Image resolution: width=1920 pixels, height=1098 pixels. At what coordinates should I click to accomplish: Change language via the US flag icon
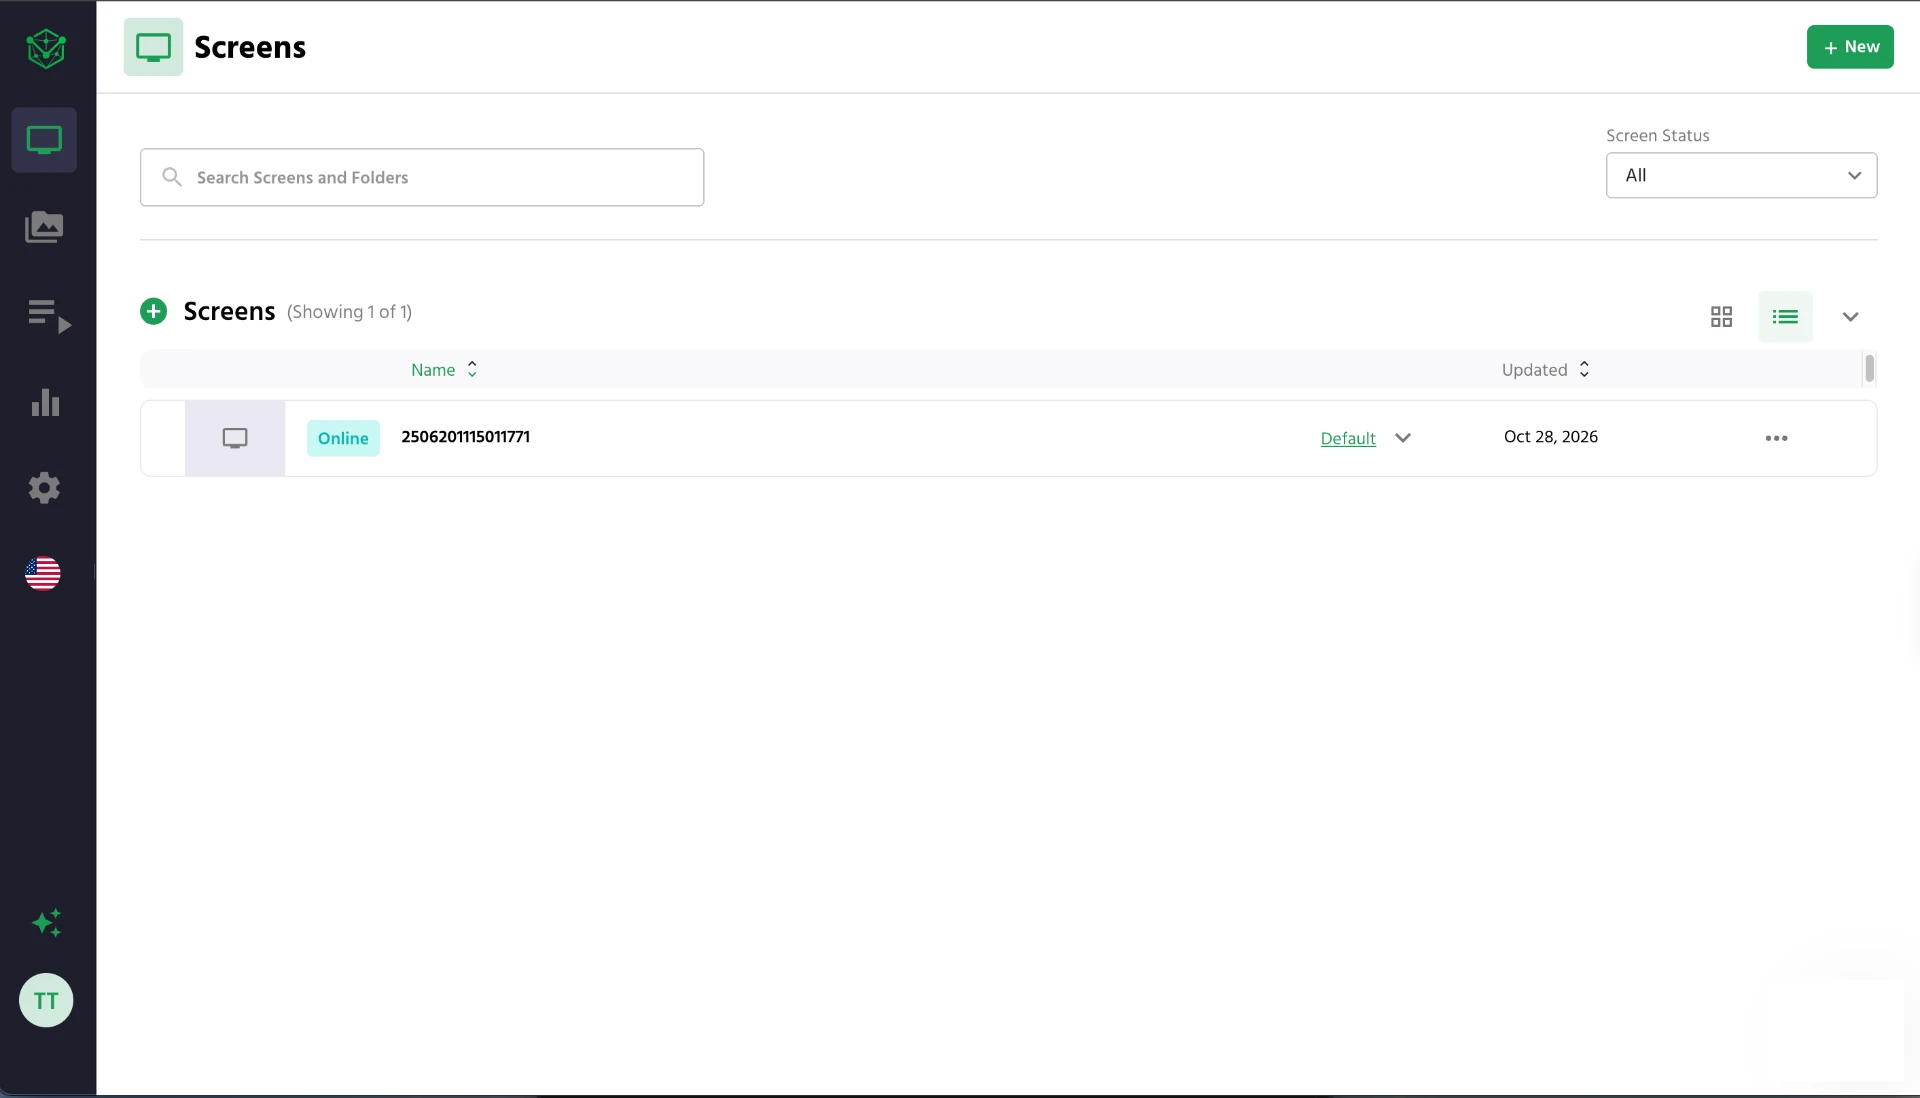[x=43, y=573]
